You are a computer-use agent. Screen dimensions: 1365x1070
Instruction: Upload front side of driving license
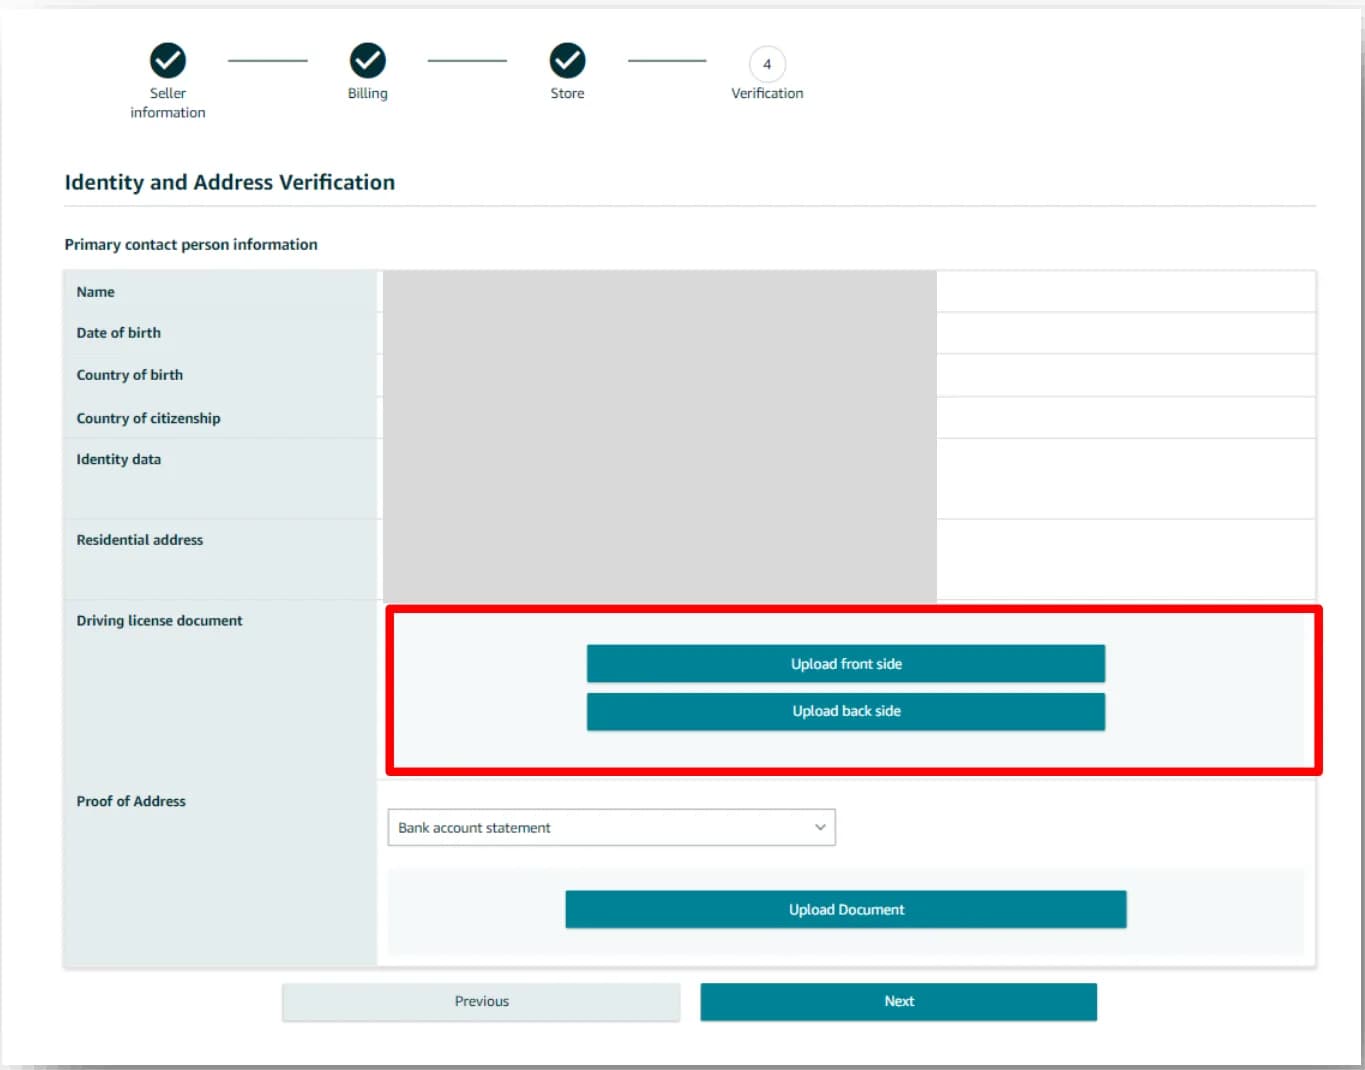tap(846, 664)
